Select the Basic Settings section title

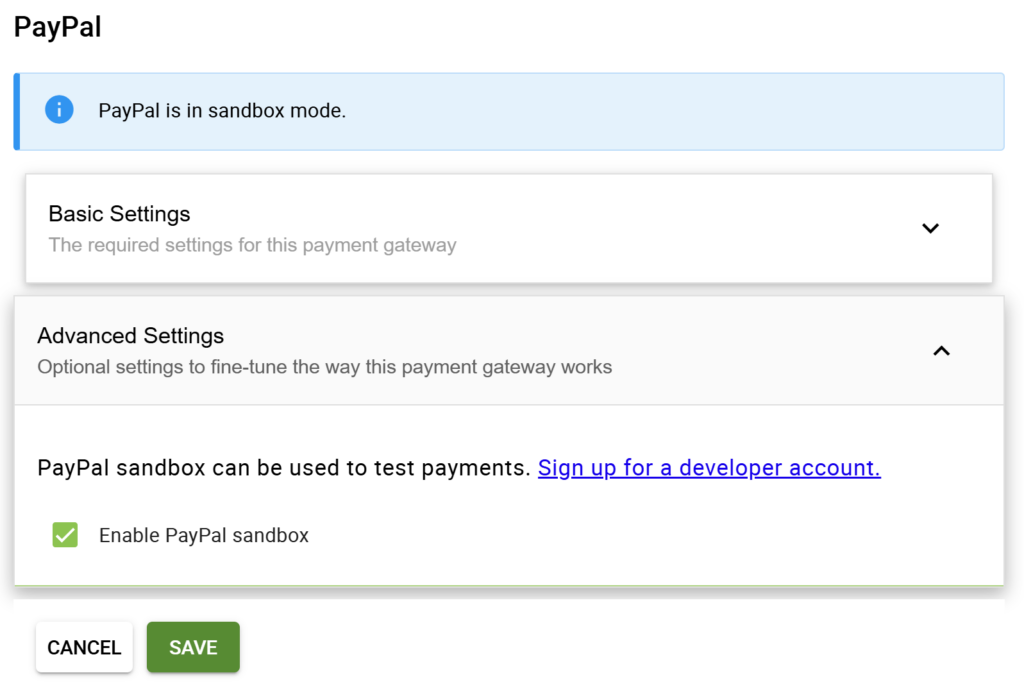click(119, 214)
